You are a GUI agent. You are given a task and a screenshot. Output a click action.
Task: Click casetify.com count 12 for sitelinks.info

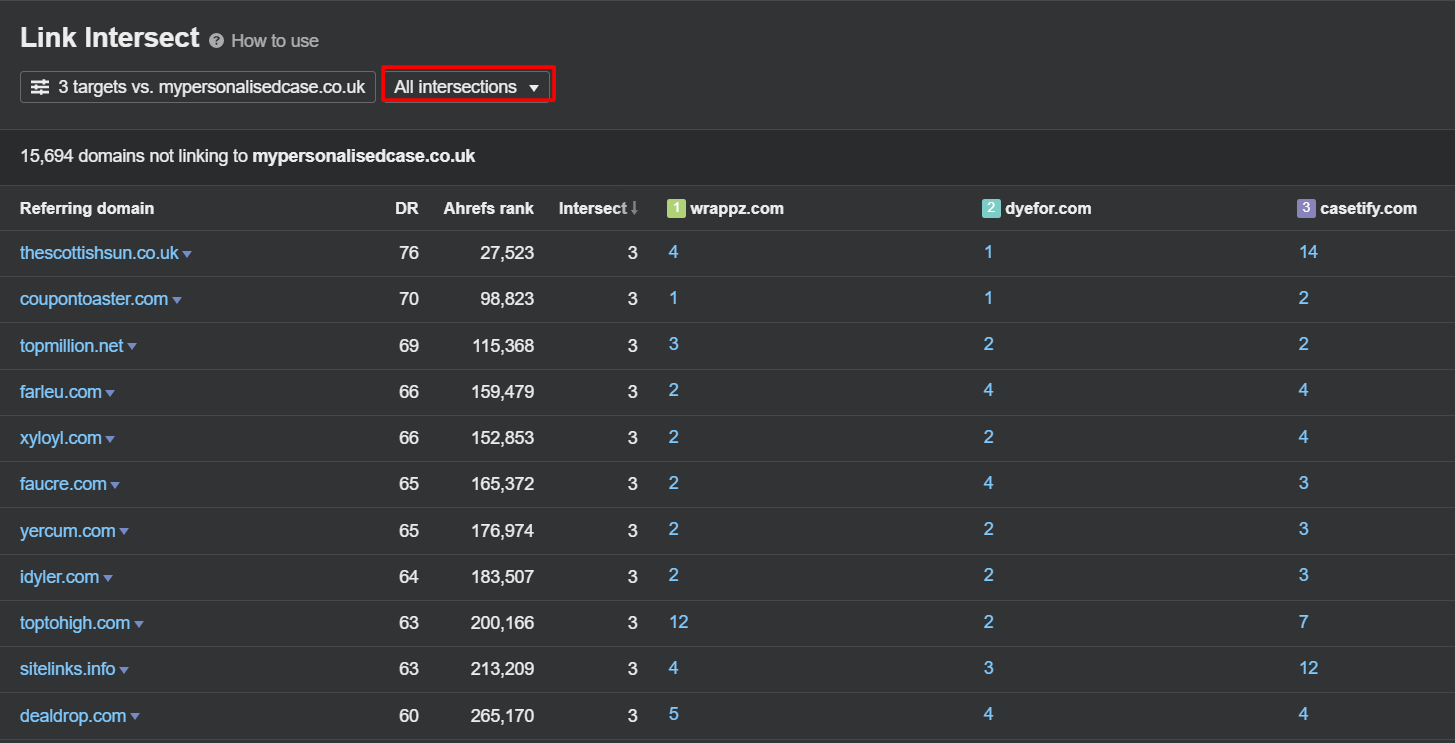point(1308,668)
